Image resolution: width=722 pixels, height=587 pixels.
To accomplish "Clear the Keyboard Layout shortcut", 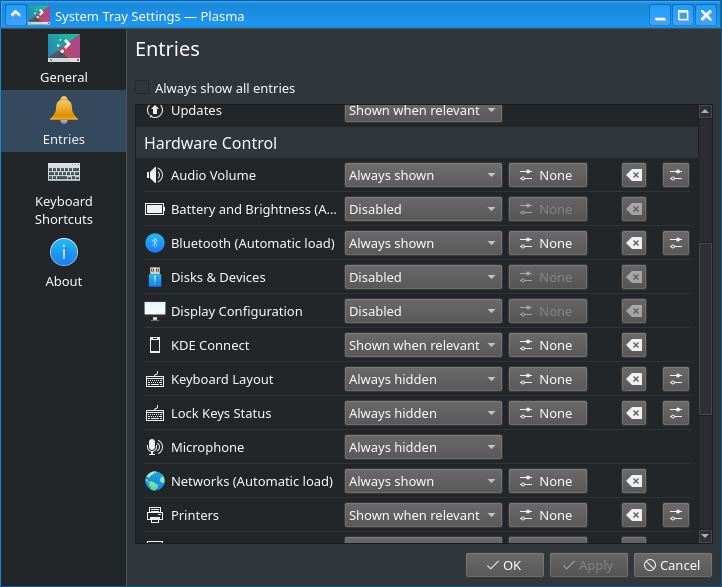I will [x=634, y=379].
